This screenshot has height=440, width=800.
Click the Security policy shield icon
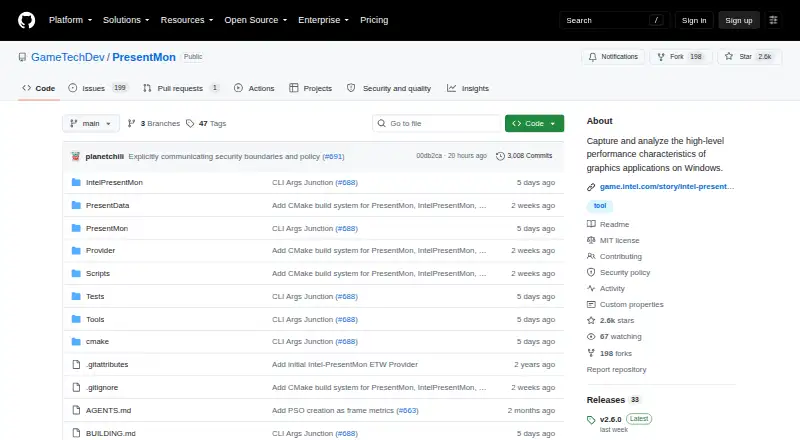591,272
